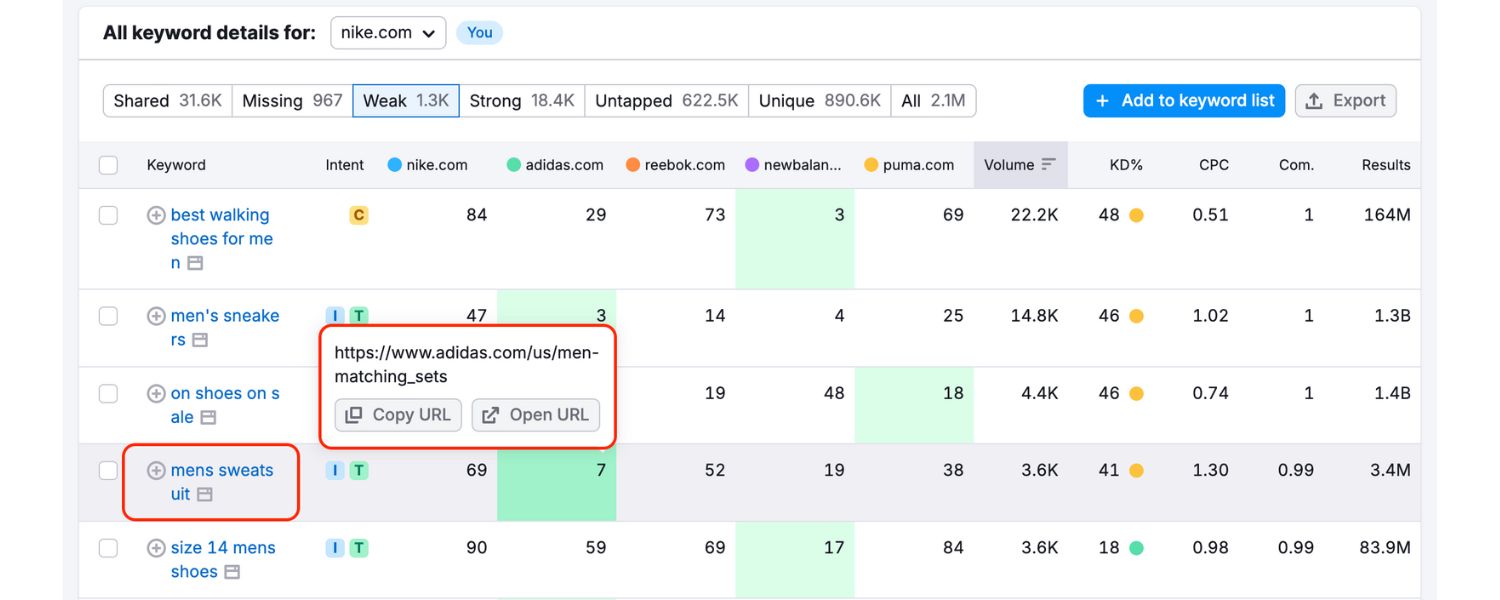The image size is (1500, 600).
Task: Click the Add to keyword list button
Action: (x=1183, y=100)
